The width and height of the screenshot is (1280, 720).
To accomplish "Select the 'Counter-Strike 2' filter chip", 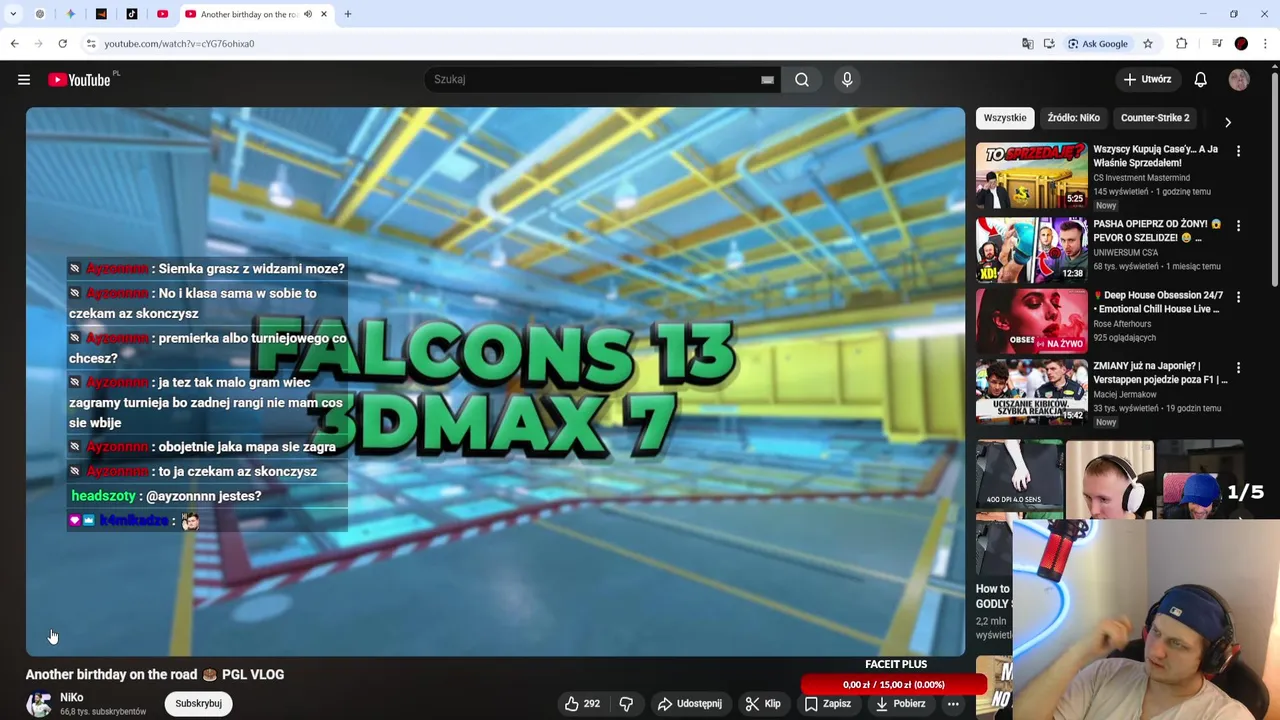I will 1155,118.
